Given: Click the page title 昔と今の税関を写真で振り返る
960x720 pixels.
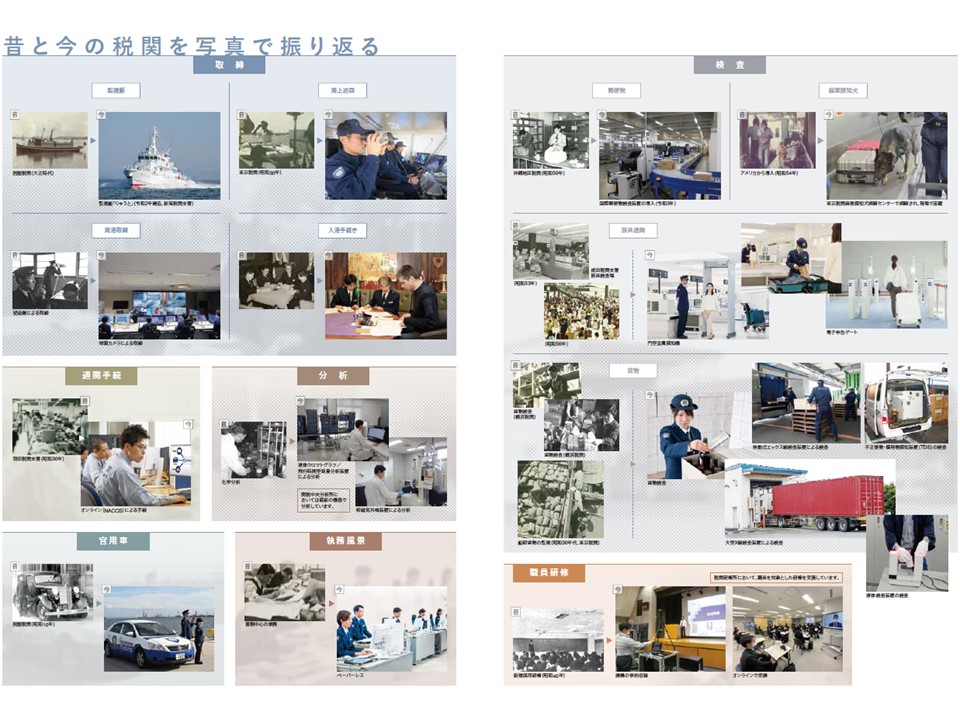Looking at the screenshot, I should pyautogui.click(x=192, y=45).
